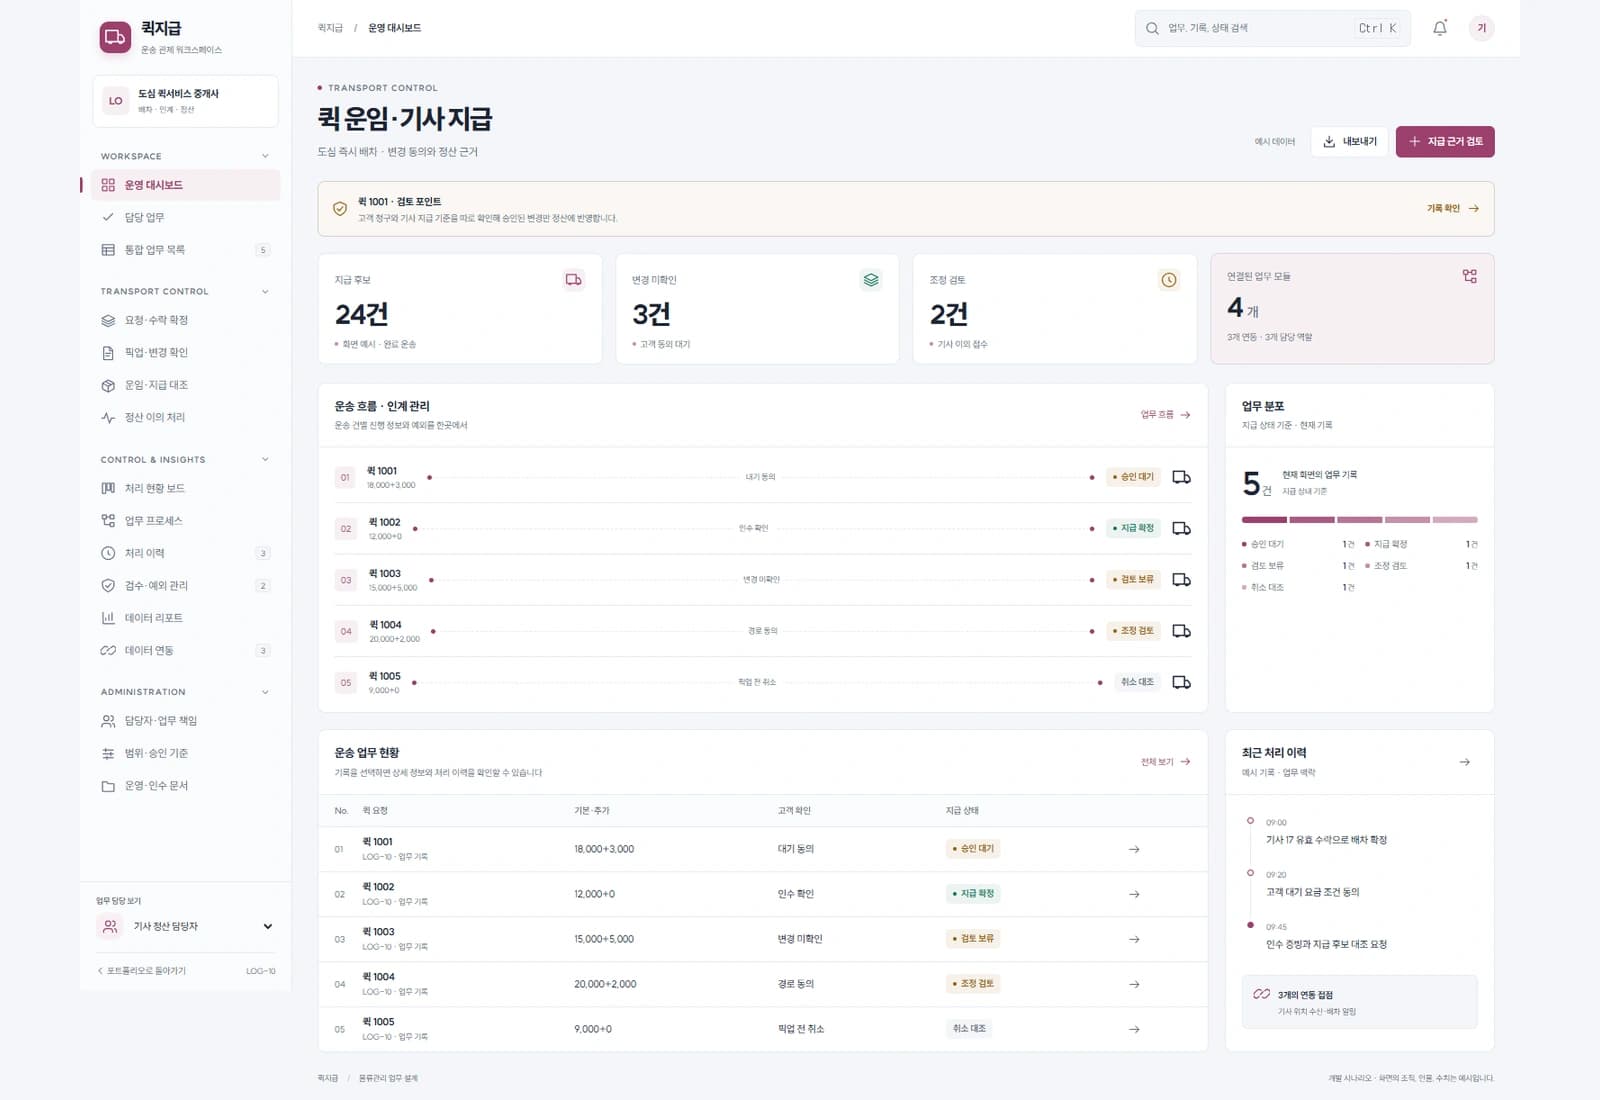Click truck icon in 퀵 1003 flow row
The height and width of the screenshot is (1100, 1600).
(x=1181, y=580)
